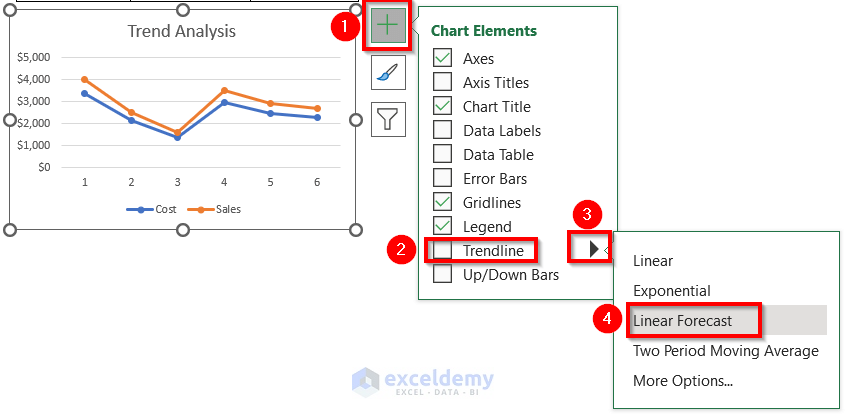Turn on Error Bars checkbox

pyautogui.click(x=442, y=179)
